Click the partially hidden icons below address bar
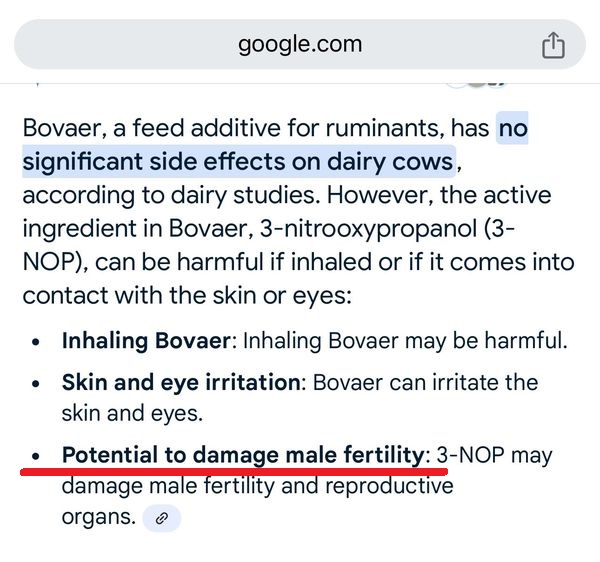Image resolution: width=600 pixels, height=562 pixels. [x=476, y=84]
